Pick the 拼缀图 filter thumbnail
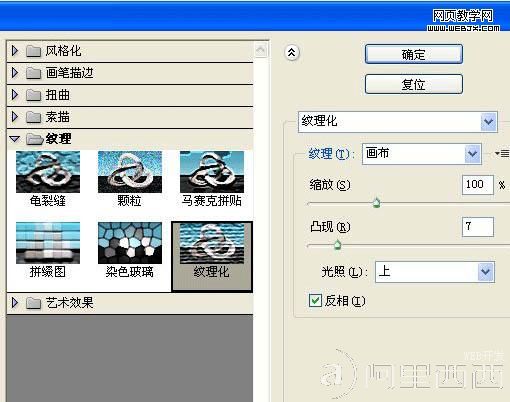510x402 pixels. pyautogui.click(x=48, y=243)
